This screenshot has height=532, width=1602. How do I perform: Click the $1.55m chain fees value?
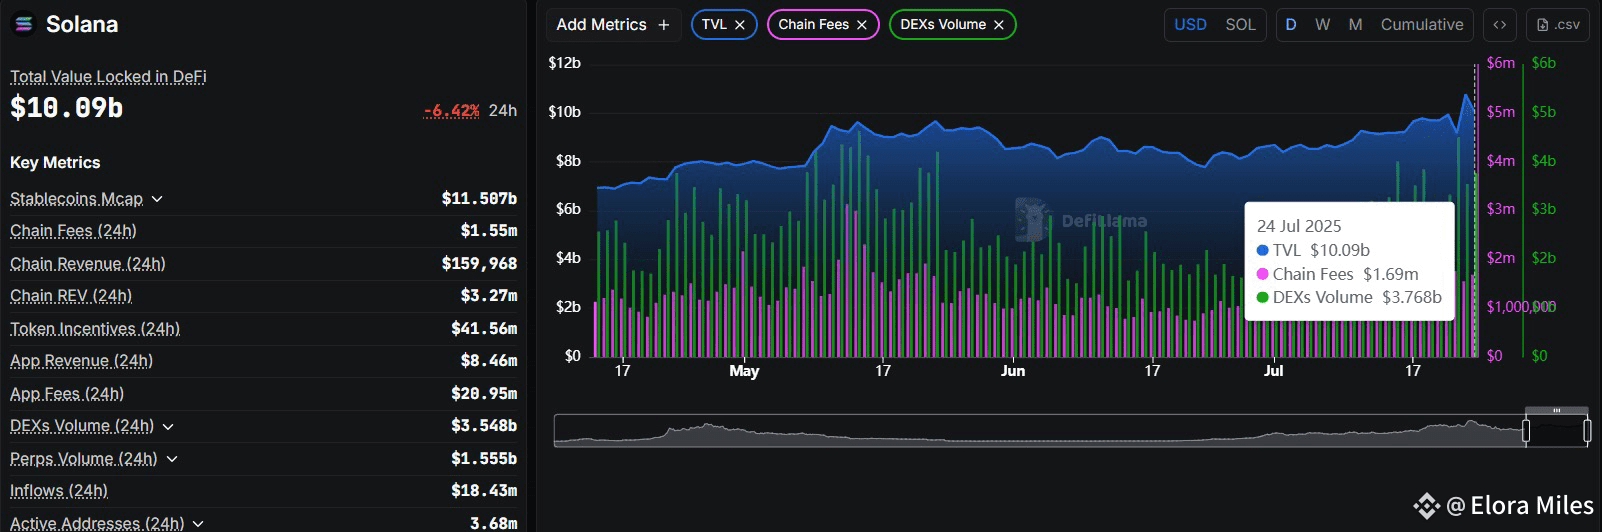coord(489,231)
